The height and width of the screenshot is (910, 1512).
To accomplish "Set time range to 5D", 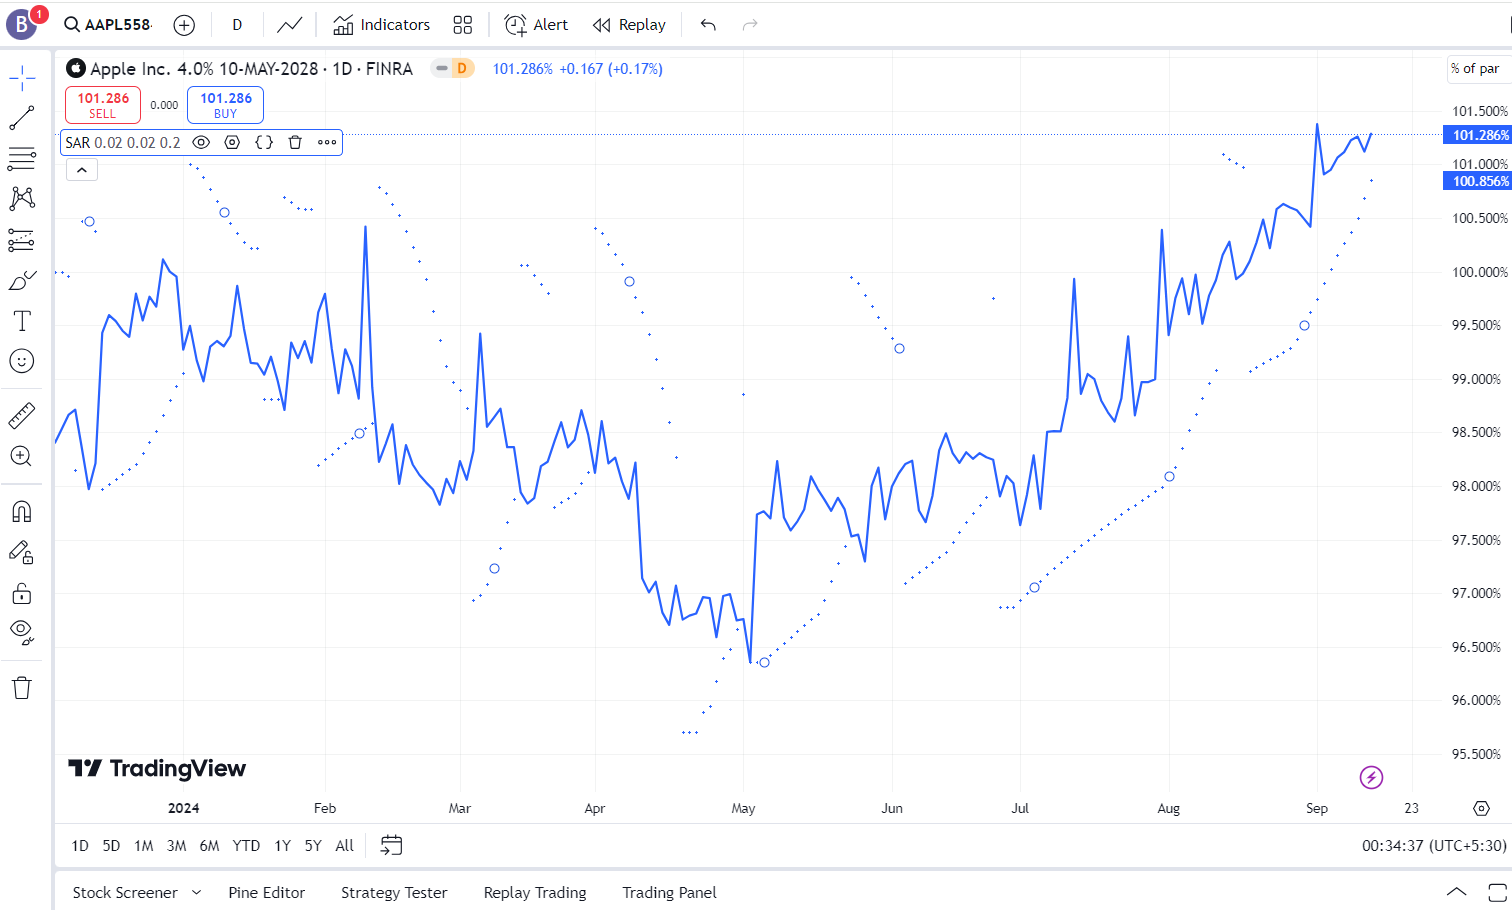I will point(111,846).
